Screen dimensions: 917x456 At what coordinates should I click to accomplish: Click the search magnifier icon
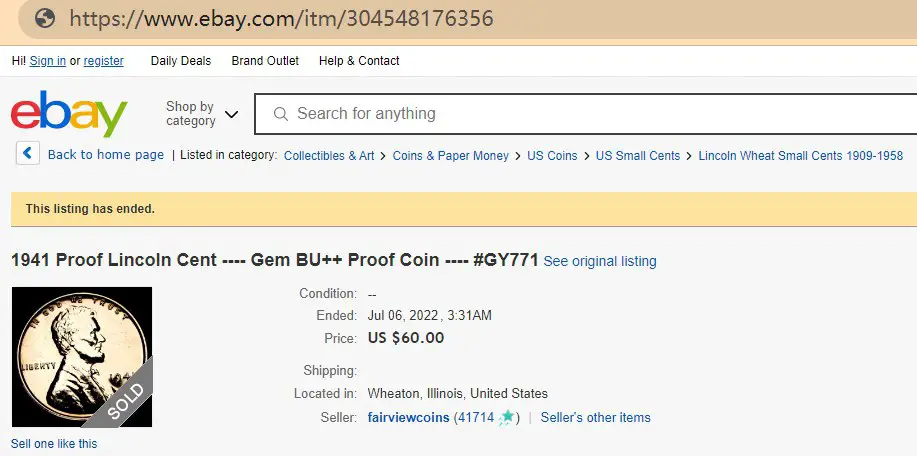tap(281, 113)
